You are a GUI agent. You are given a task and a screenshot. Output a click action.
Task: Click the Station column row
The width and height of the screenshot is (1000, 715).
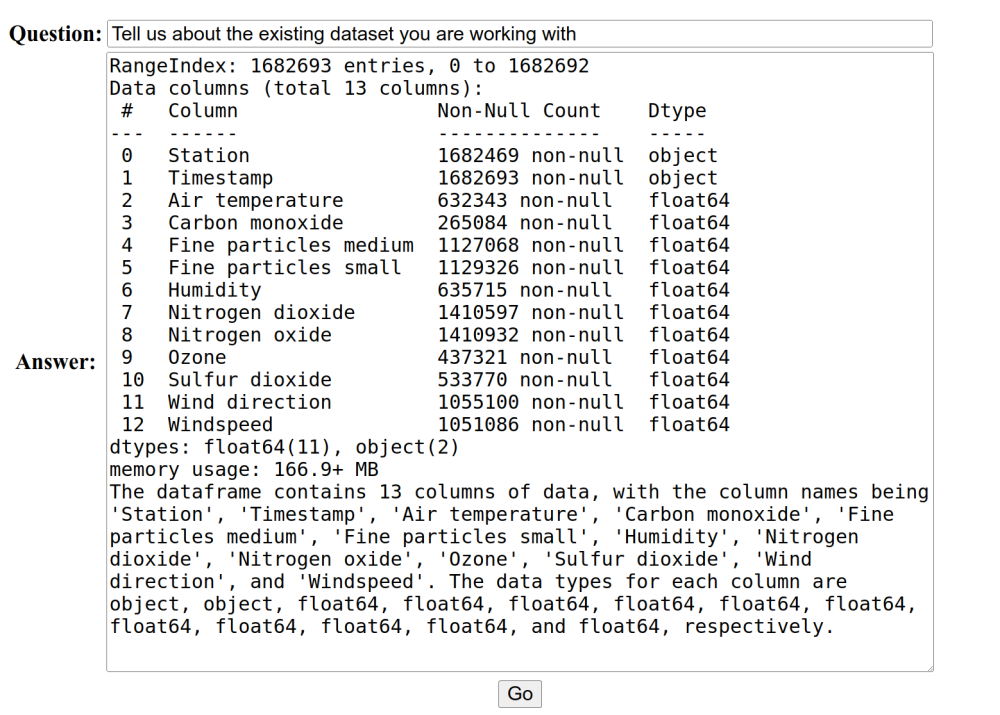[x=209, y=156]
